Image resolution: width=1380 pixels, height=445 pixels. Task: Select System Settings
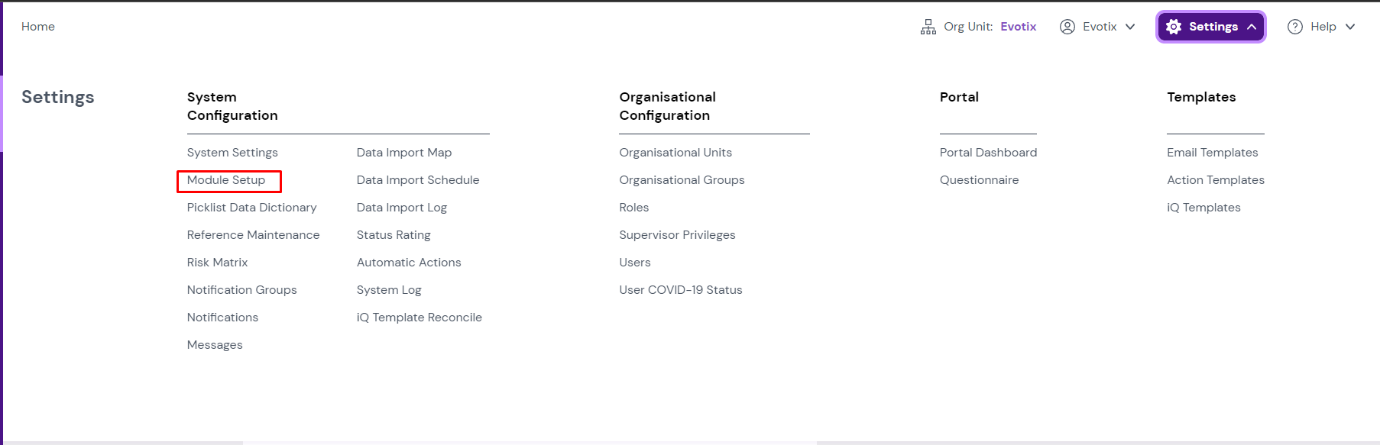232,153
